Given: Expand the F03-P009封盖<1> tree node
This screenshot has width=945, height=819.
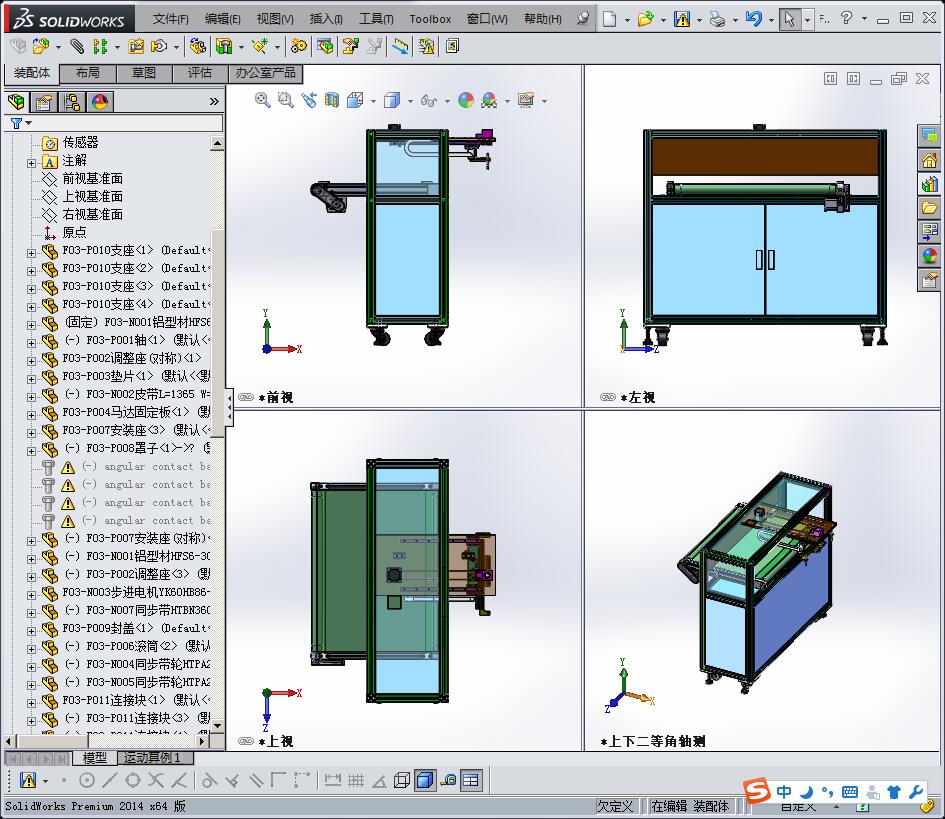Looking at the screenshot, I should point(31,631).
